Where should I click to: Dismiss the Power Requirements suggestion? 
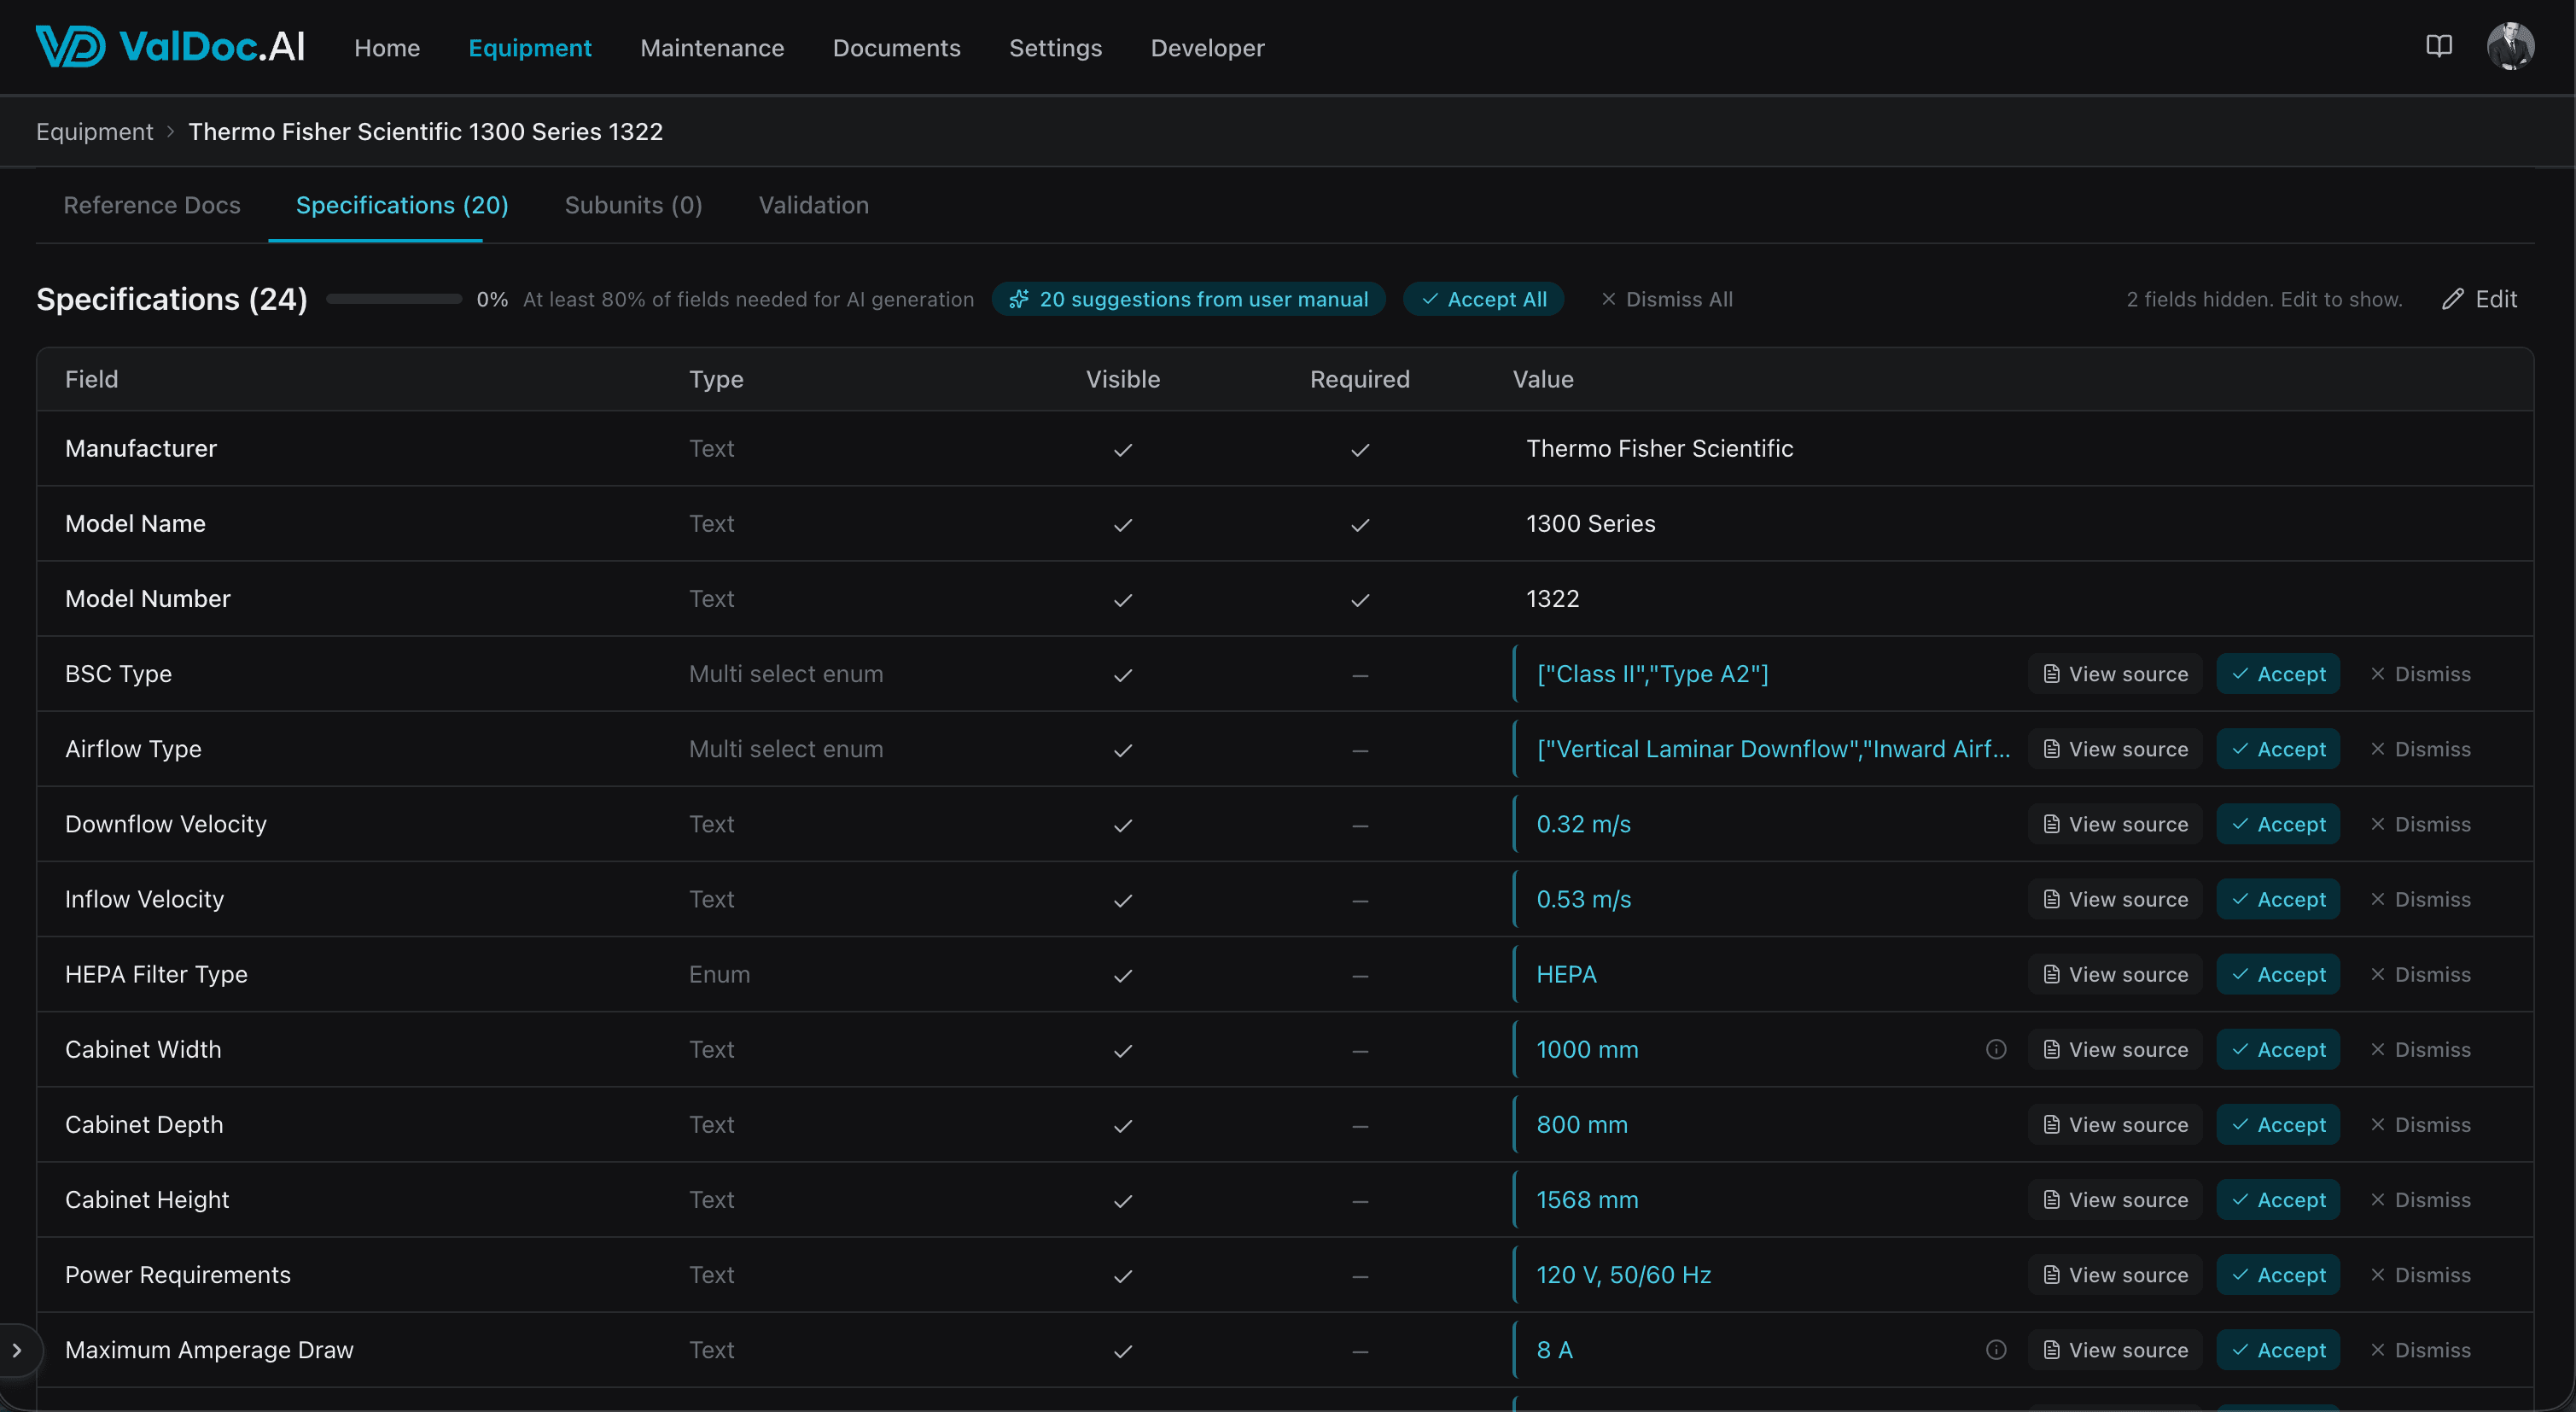tap(2420, 1274)
